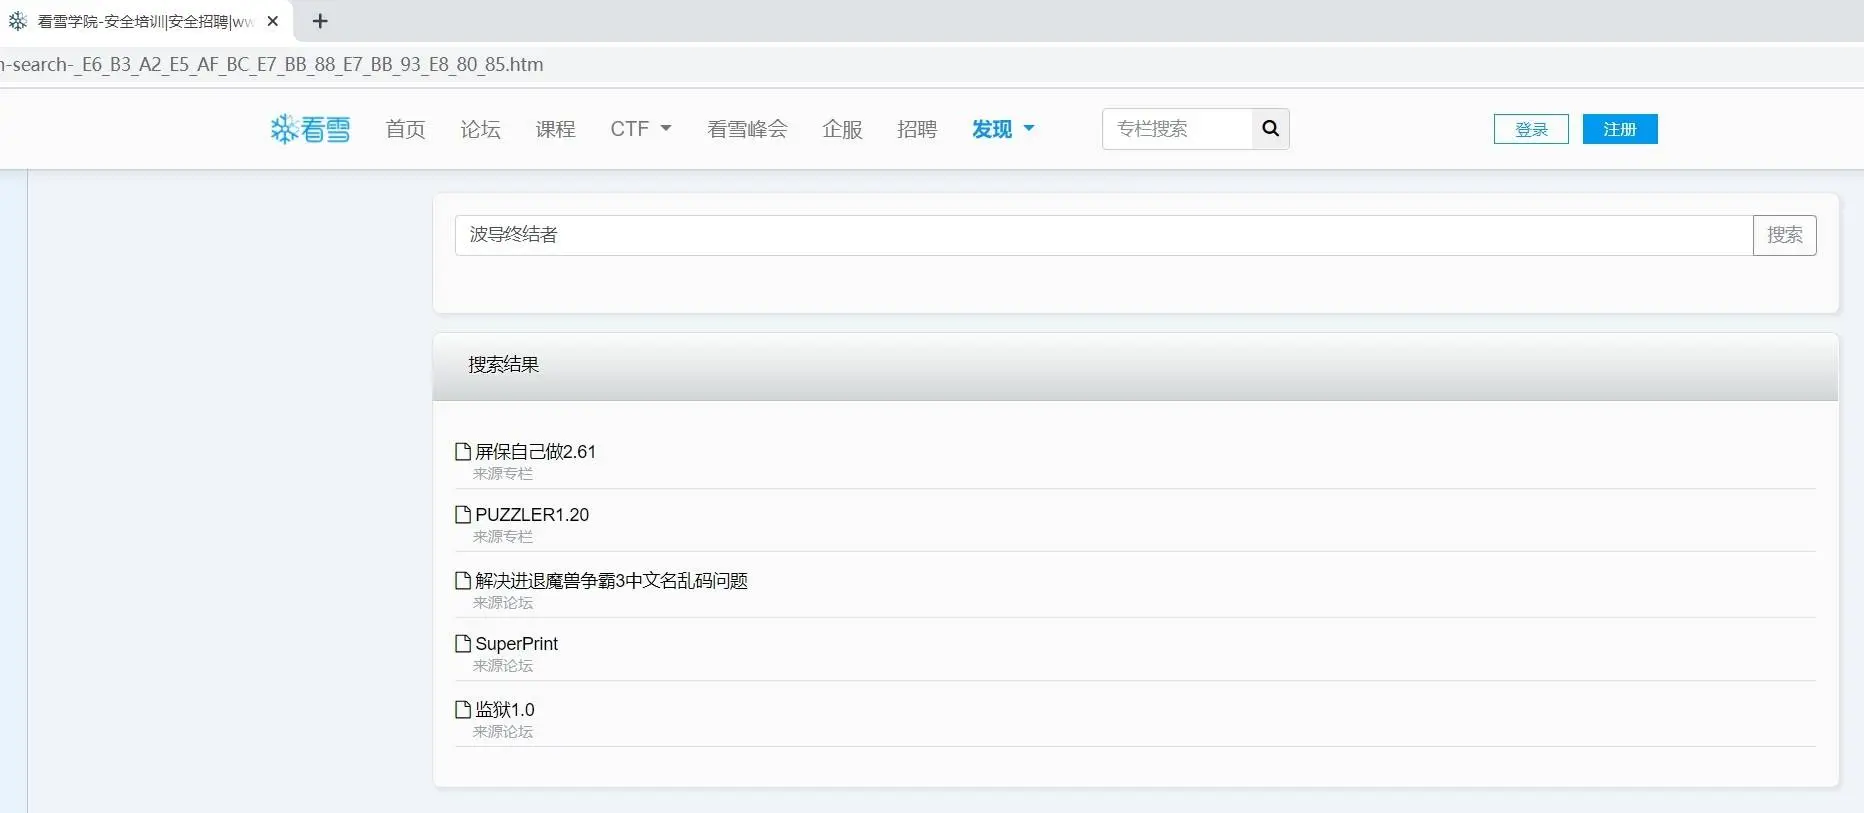Open result 监狱1.0

coord(505,710)
